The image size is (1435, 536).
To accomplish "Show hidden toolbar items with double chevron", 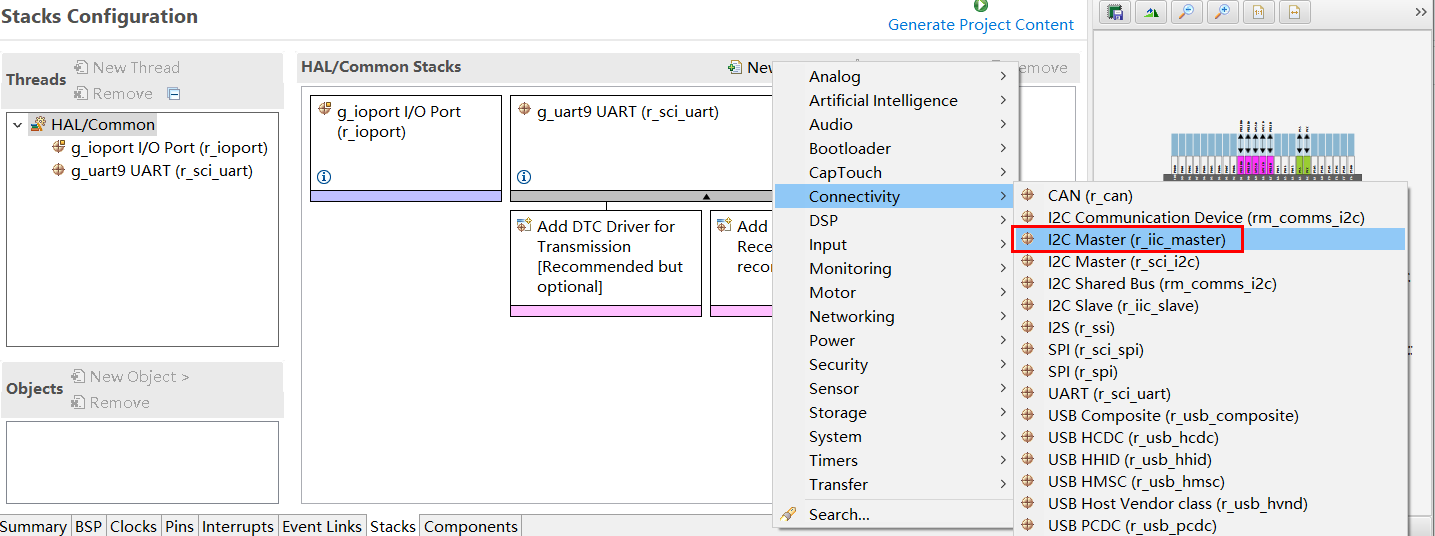I will [1421, 11].
